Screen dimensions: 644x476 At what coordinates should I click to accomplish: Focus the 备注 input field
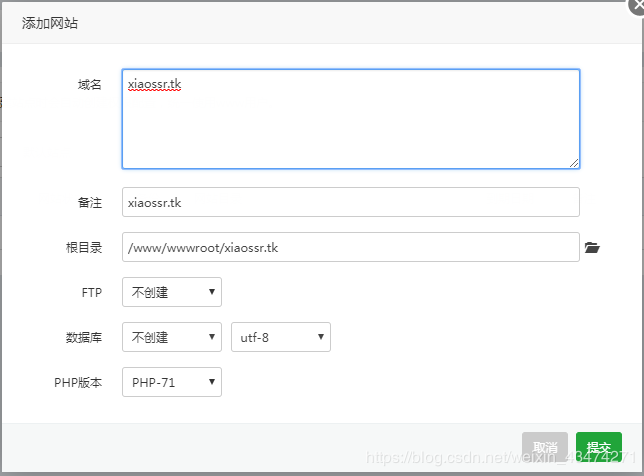[x=351, y=202]
